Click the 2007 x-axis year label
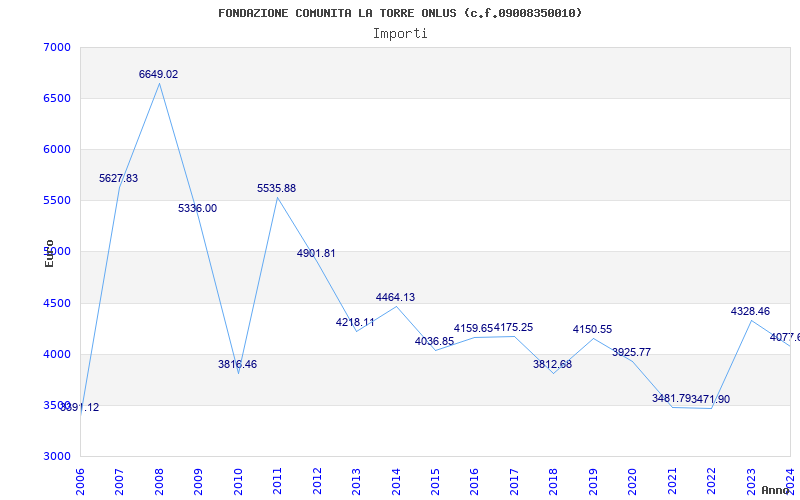The width and height of the screenshot is (800, 500). (119, 481)
